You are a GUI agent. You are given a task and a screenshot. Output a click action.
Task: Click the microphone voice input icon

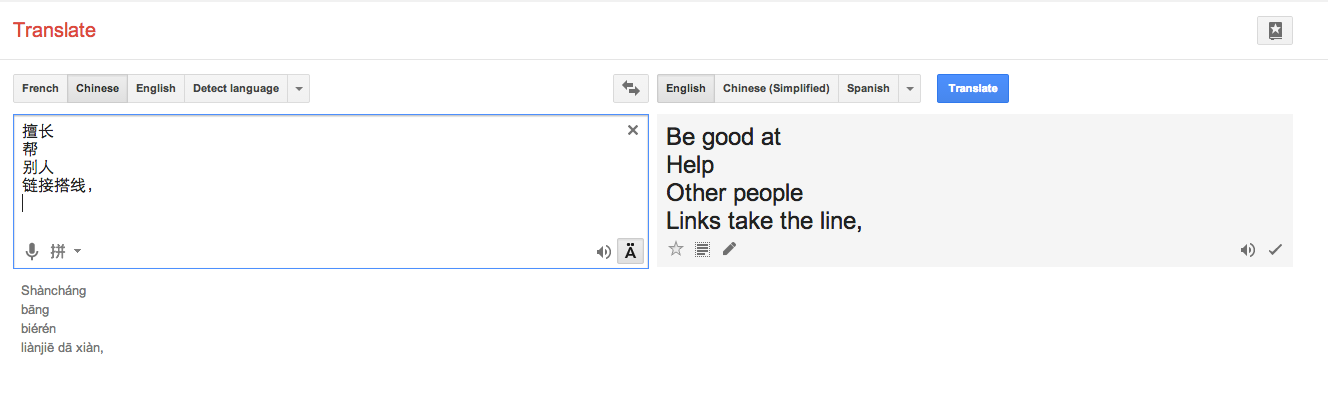[32, 251]
